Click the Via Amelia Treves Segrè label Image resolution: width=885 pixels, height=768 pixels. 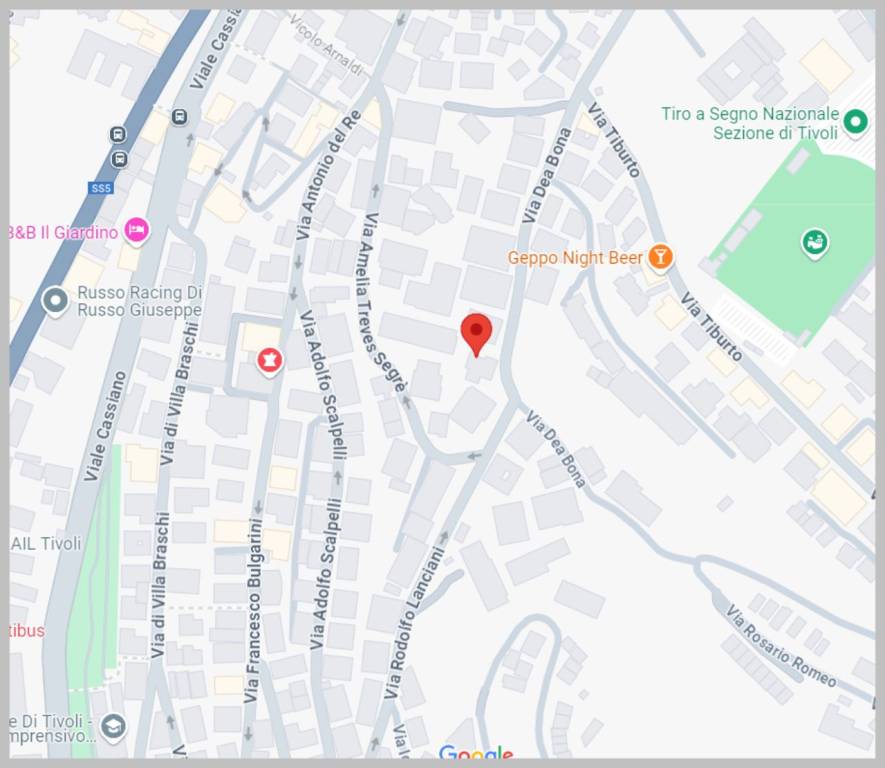click(382, 304)
